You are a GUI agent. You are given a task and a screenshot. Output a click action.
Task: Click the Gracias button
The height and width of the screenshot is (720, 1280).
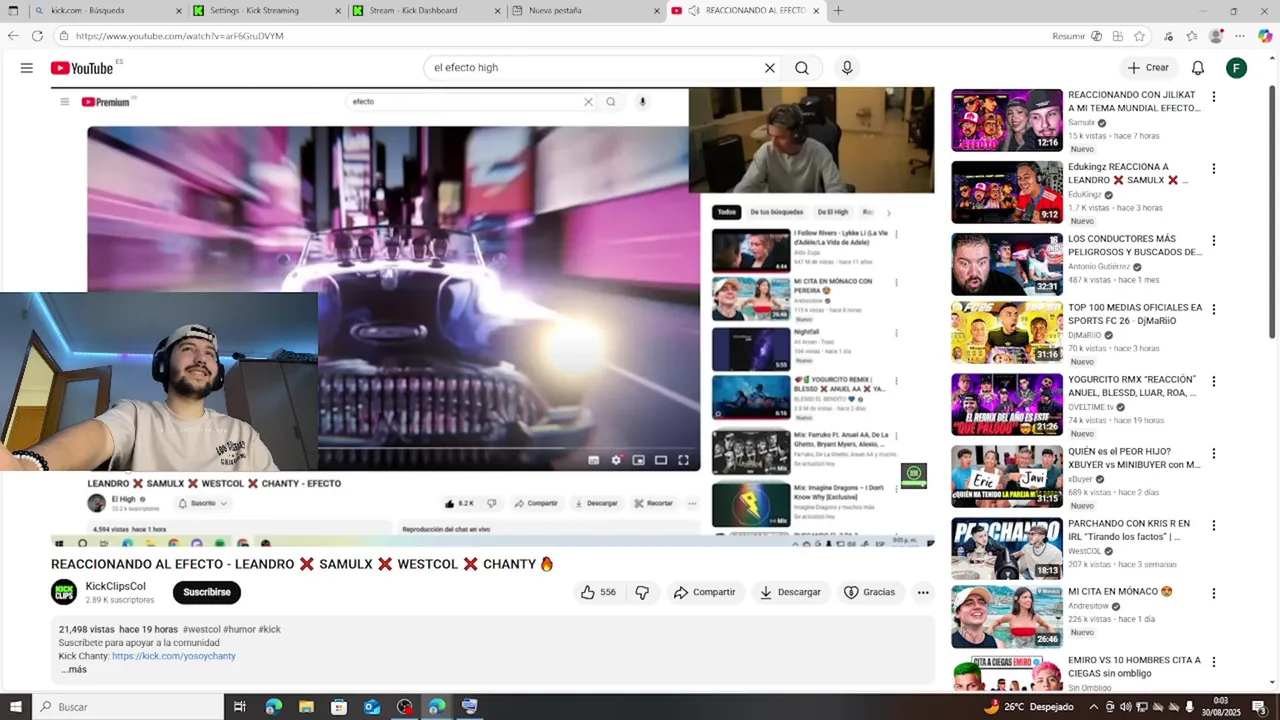pyautogui.click(x=869, y=592)
